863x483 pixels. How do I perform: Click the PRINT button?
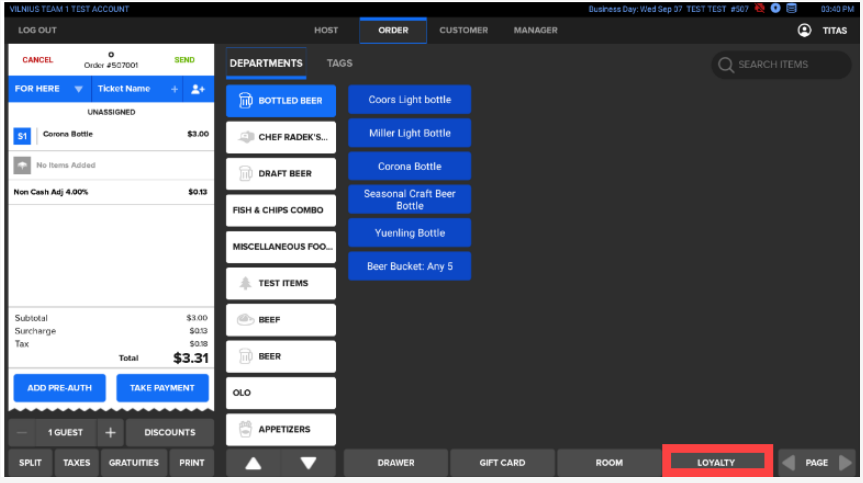(192, 463)
